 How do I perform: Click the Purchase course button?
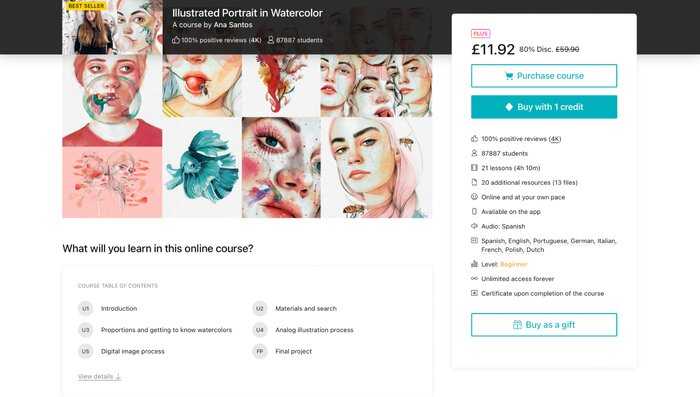coord(544,76)
